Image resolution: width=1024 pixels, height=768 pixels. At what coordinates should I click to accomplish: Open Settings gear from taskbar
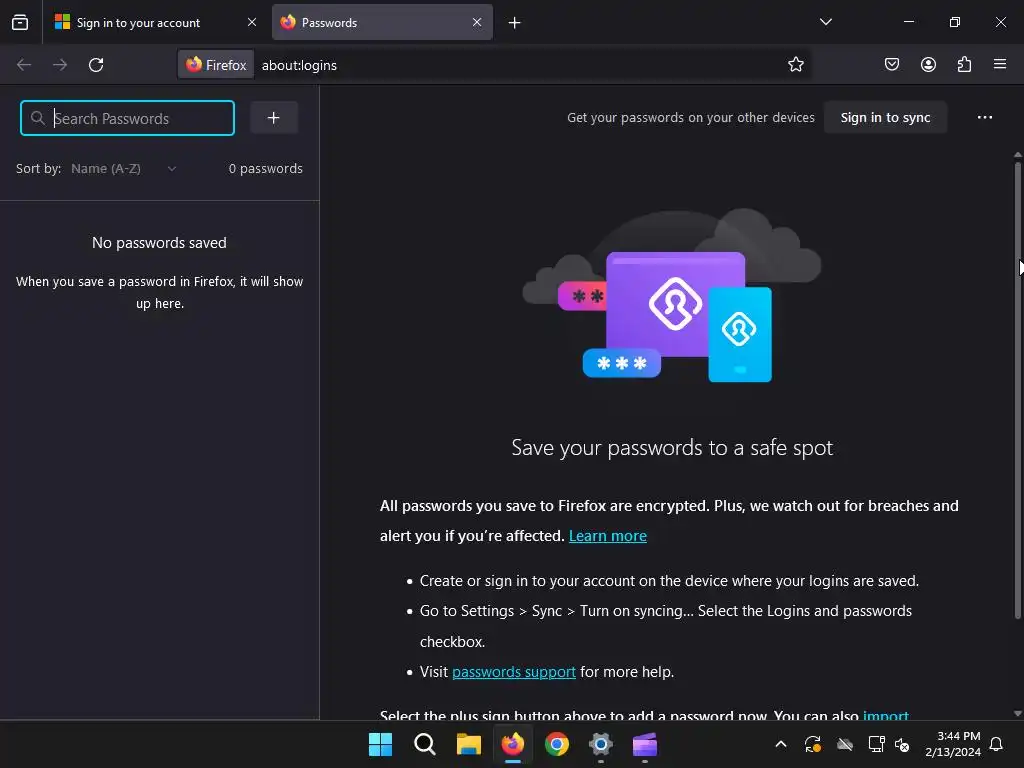tap(600, 744)
